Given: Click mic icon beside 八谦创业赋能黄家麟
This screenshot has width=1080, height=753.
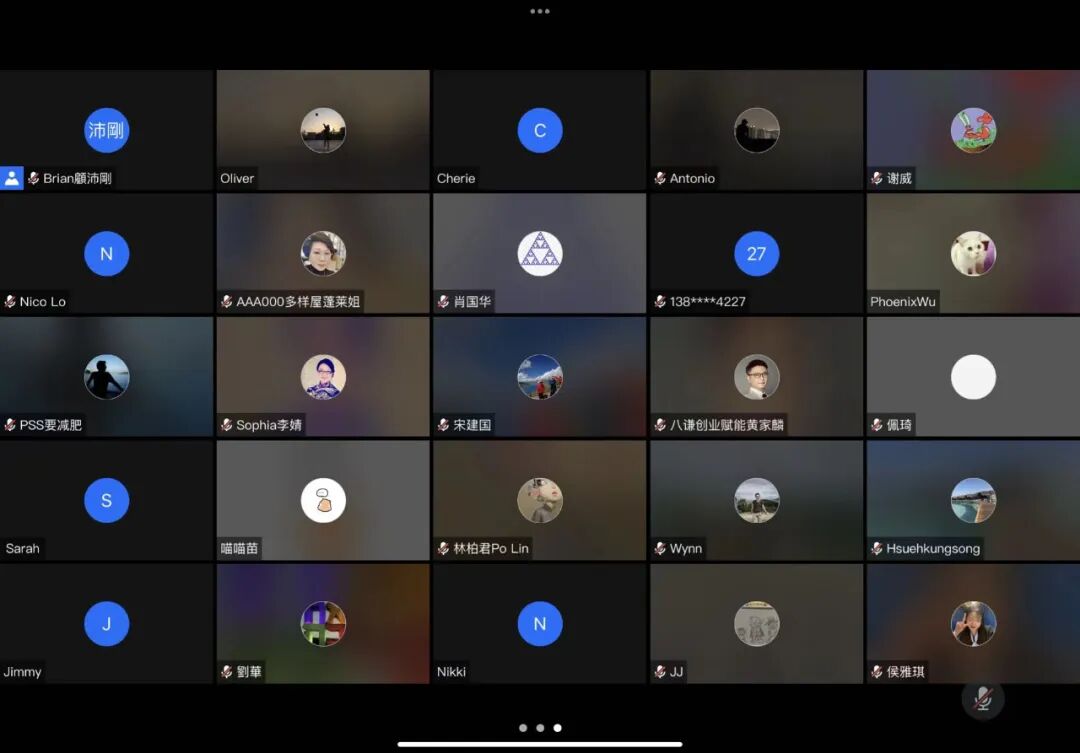Looking at the screenshot, I should click(660, 425).
